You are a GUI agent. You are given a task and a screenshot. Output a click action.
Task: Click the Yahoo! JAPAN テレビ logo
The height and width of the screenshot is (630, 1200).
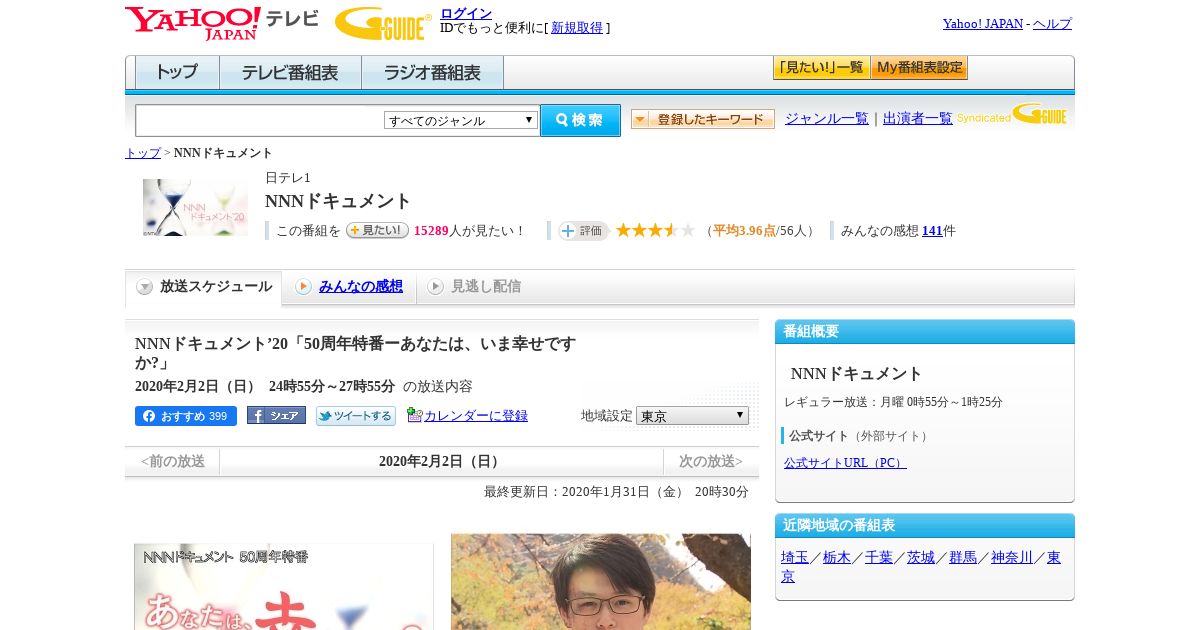(x=222, y=23)
